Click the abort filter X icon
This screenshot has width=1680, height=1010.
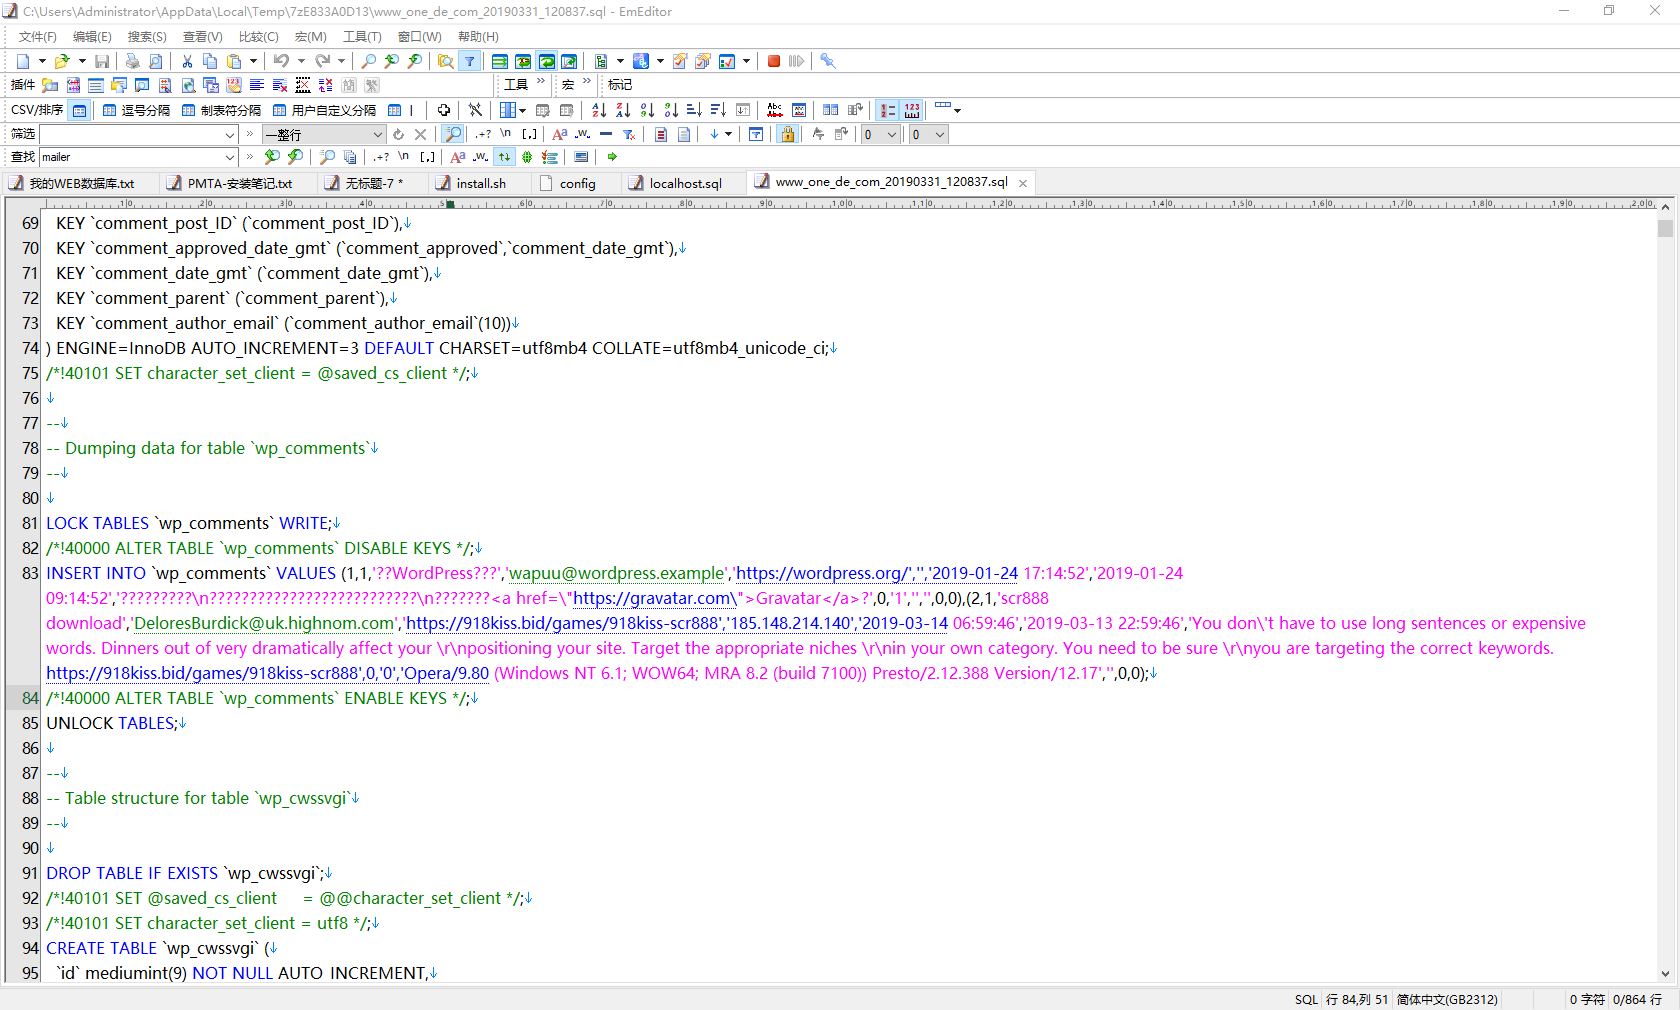421,134
